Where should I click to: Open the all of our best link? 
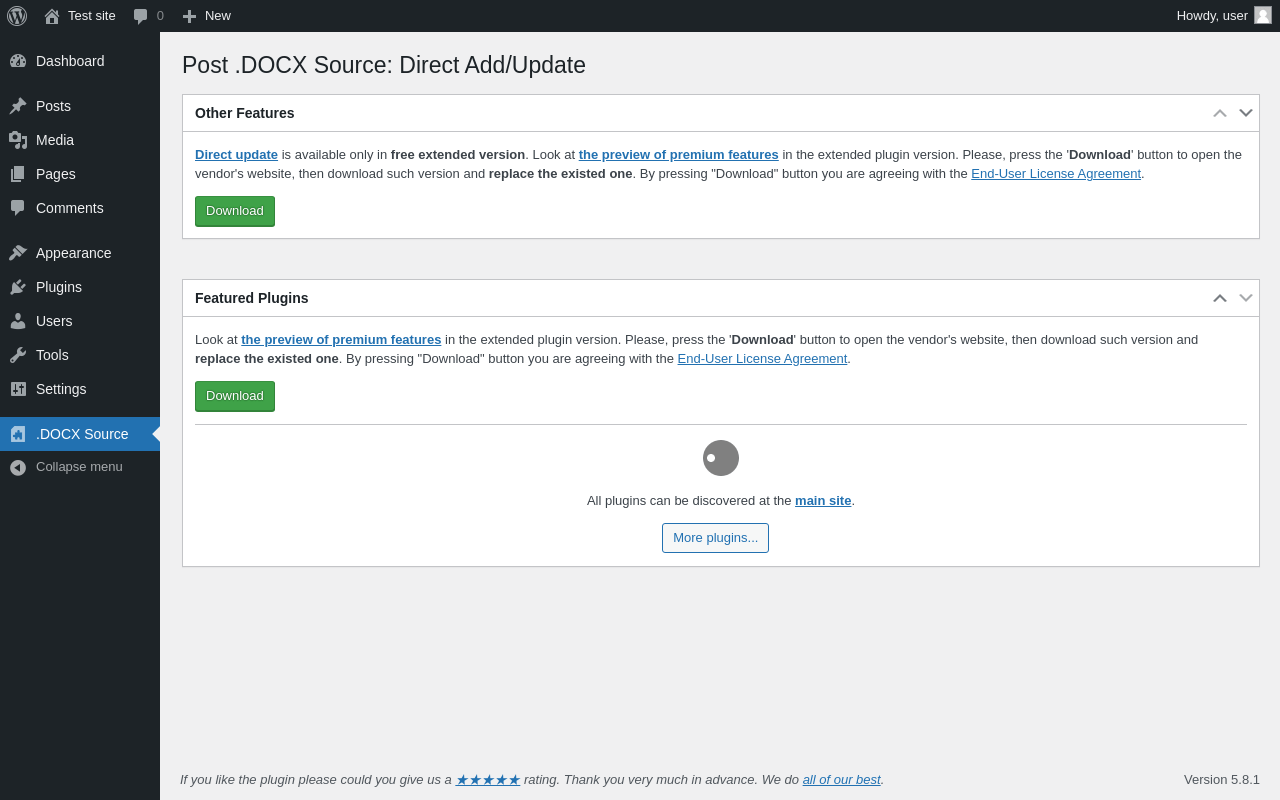841,780
